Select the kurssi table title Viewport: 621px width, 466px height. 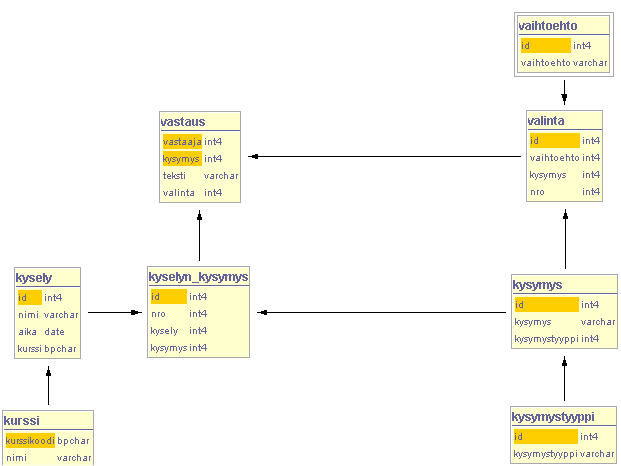[x=21, y=420]
